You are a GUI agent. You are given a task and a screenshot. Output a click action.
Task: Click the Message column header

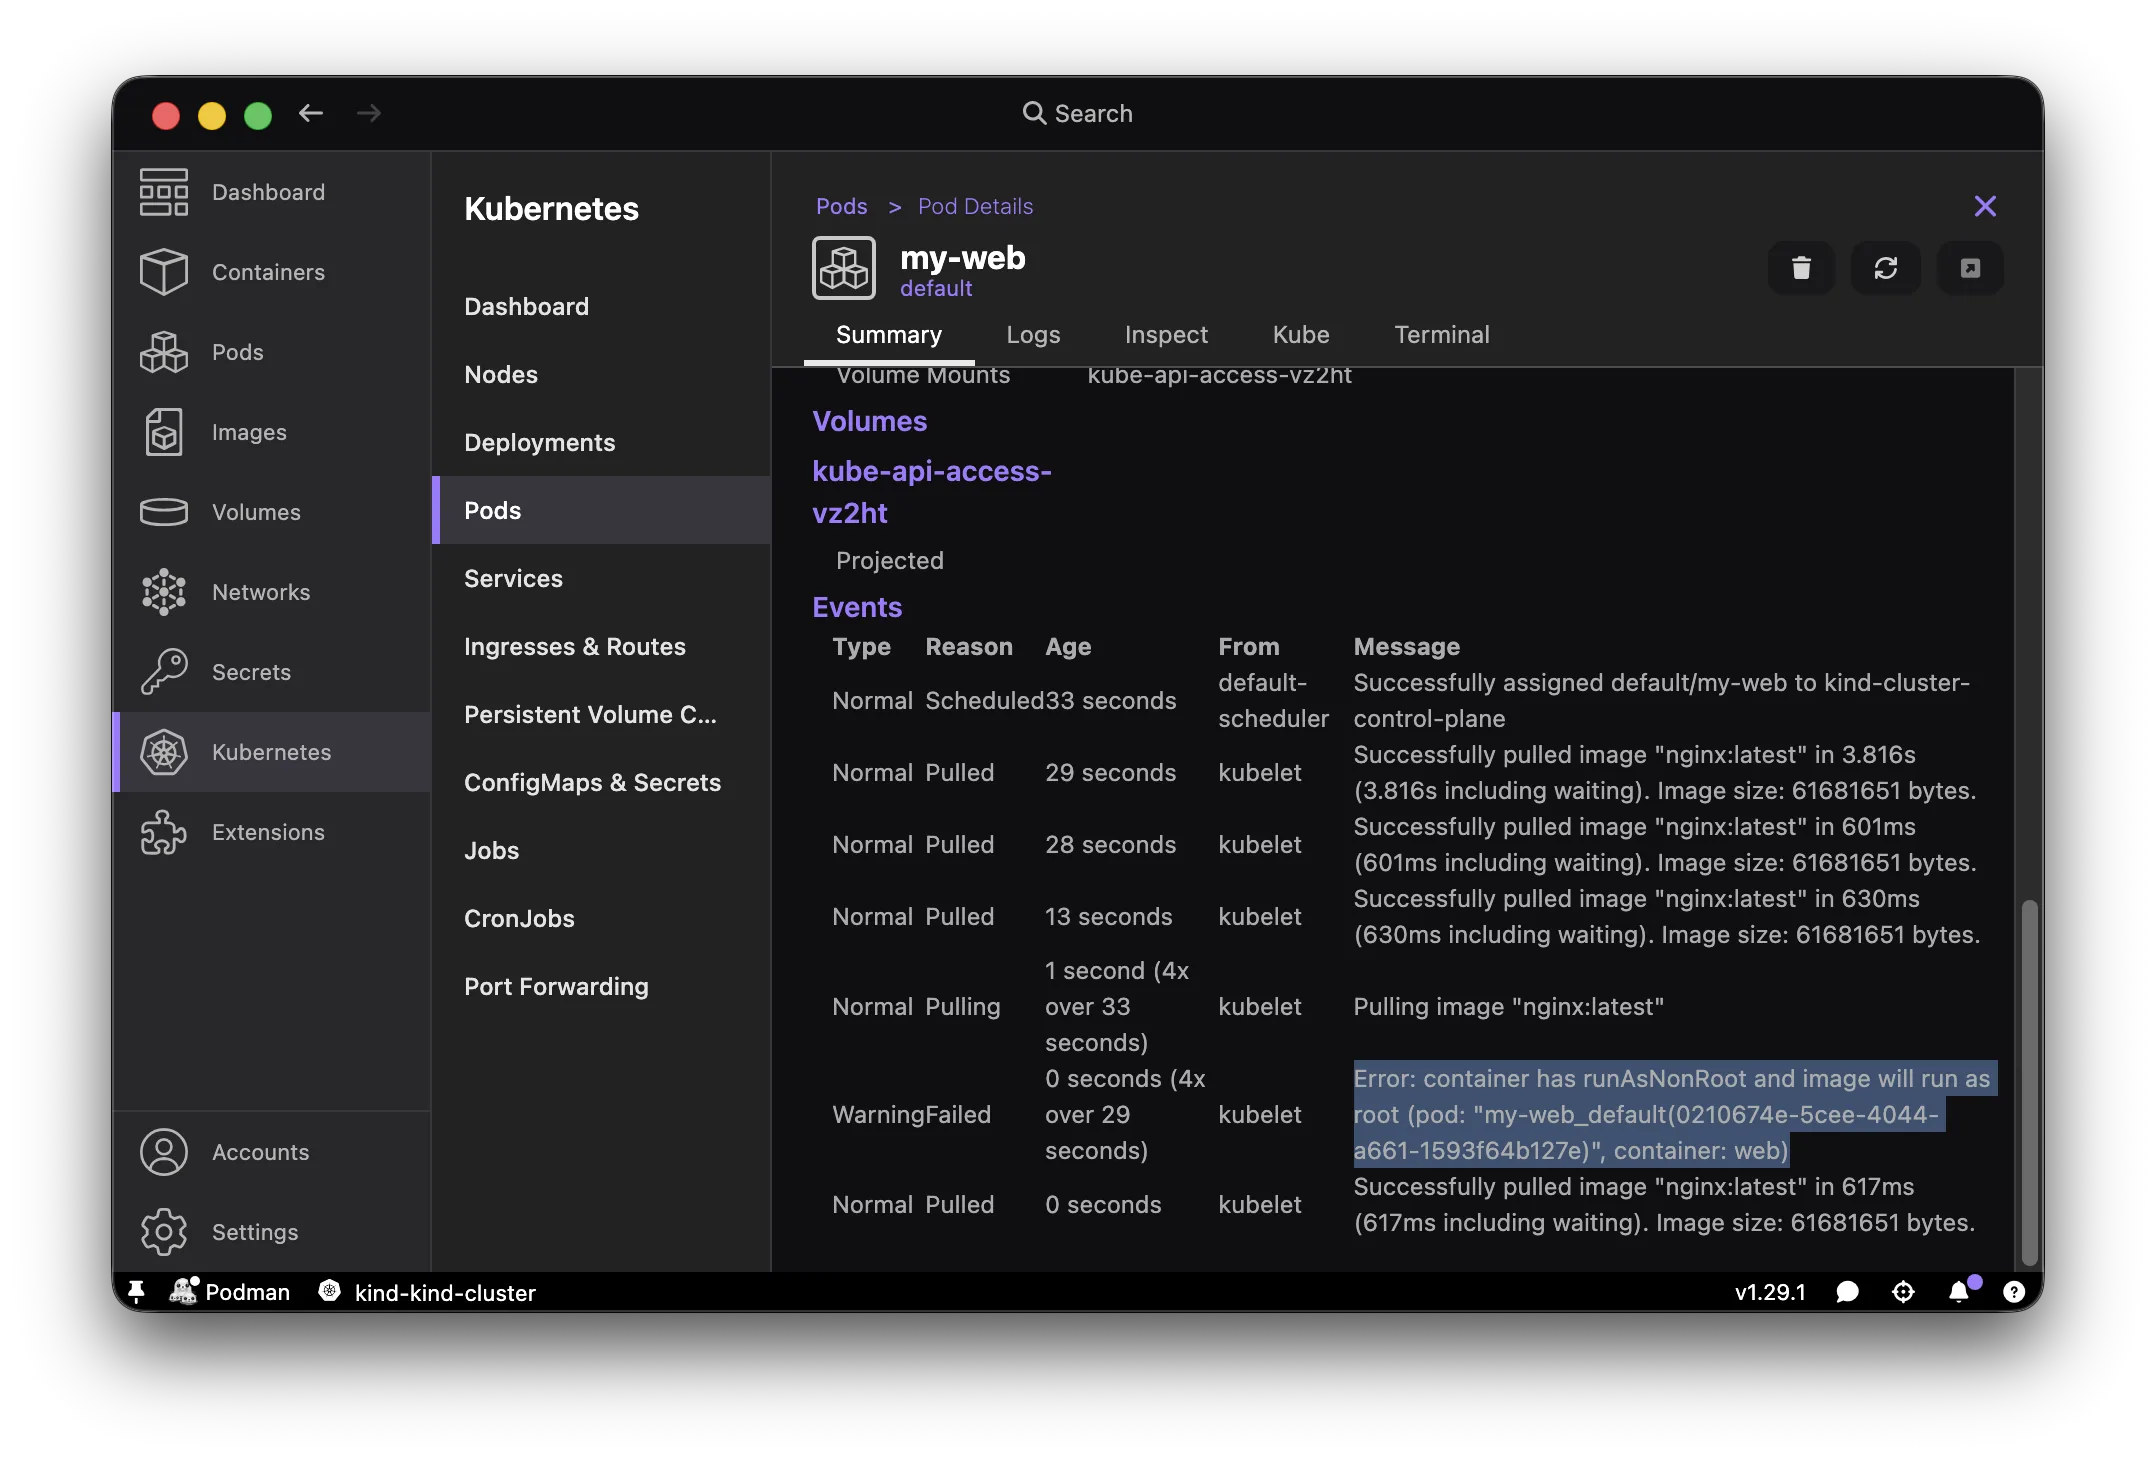point(1407,647)
